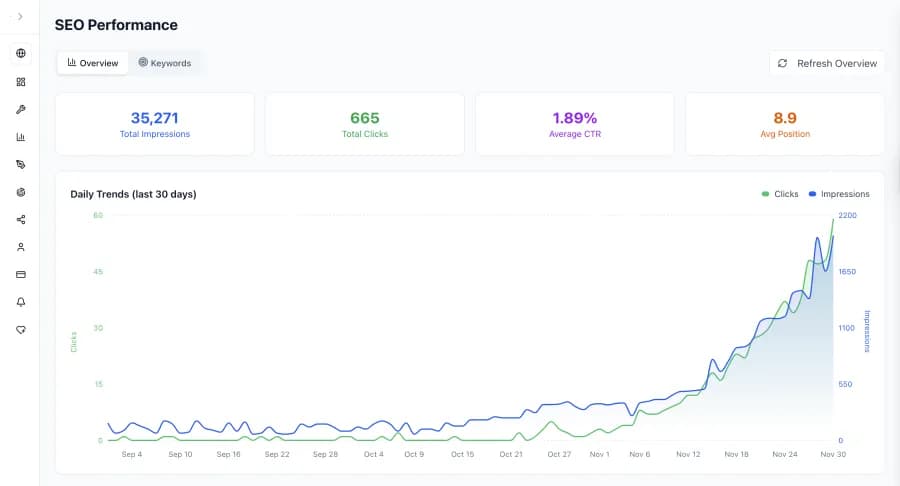Open the dashboard grid icon in sidebar
This screenshot has height=486, width=900.
tap(20, 82)
